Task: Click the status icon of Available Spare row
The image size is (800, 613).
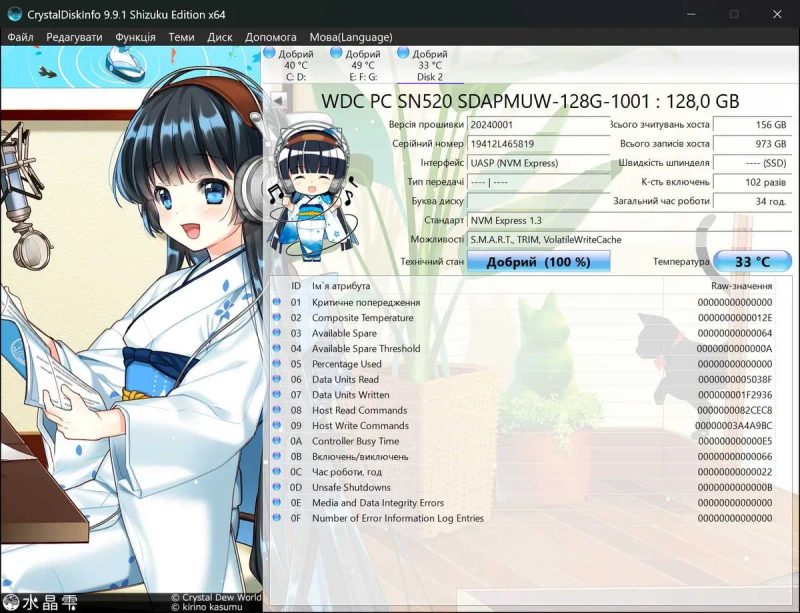Action: tap(277, 332)
